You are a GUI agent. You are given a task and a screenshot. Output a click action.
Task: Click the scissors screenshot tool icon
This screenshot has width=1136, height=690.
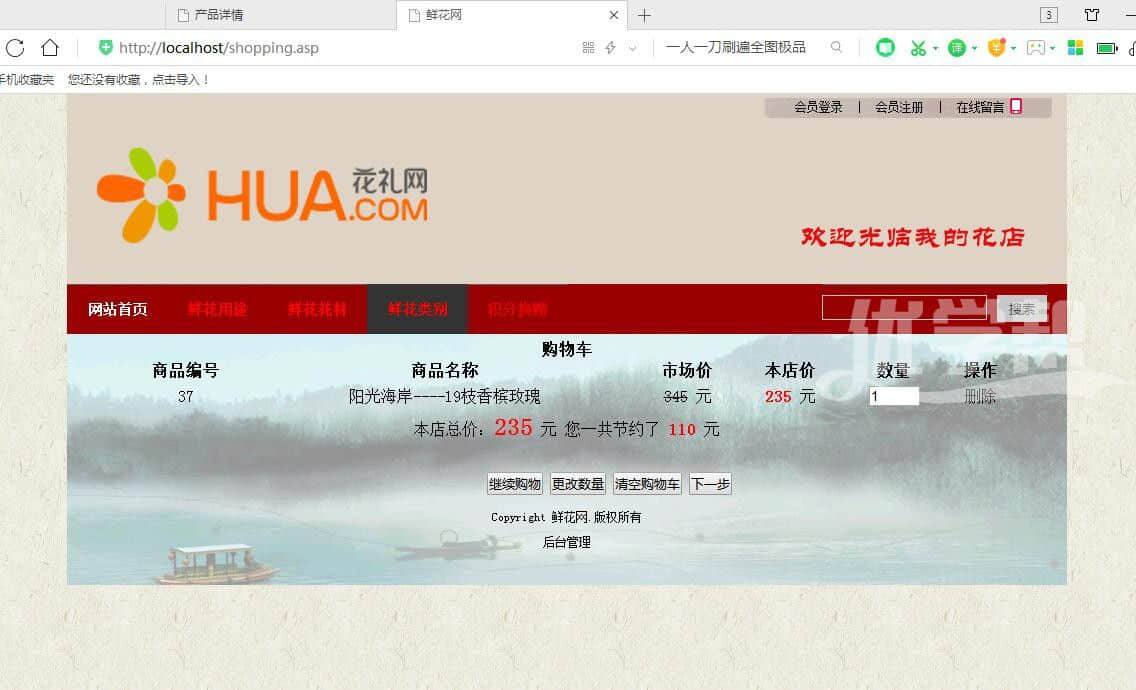917,48
